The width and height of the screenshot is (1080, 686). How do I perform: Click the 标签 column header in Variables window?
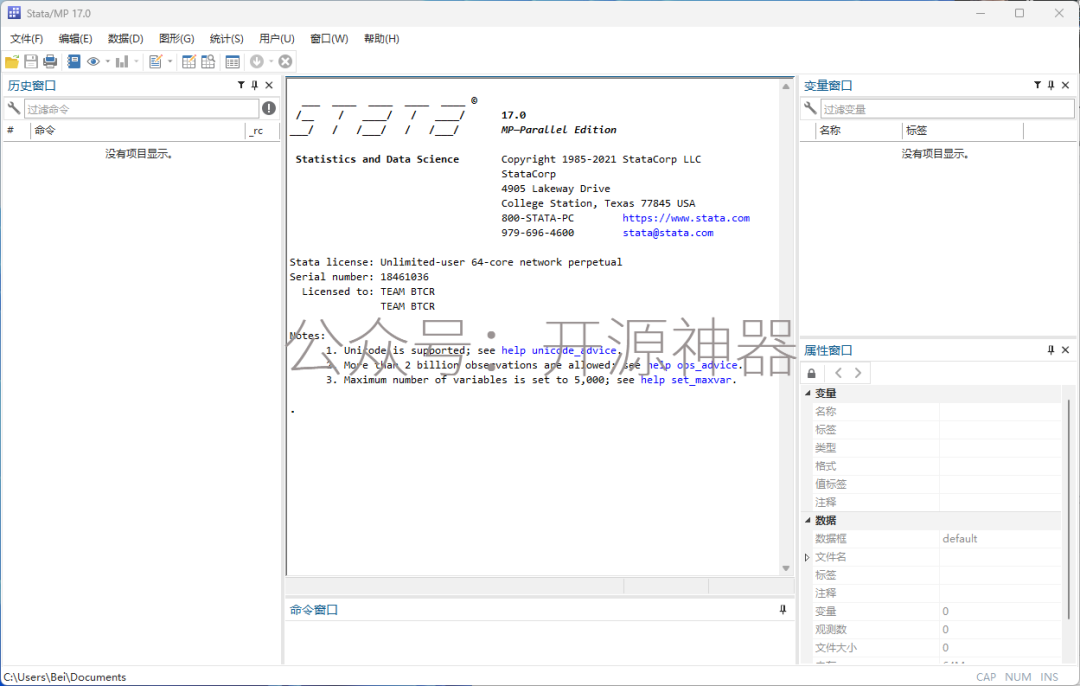(963, 130)
